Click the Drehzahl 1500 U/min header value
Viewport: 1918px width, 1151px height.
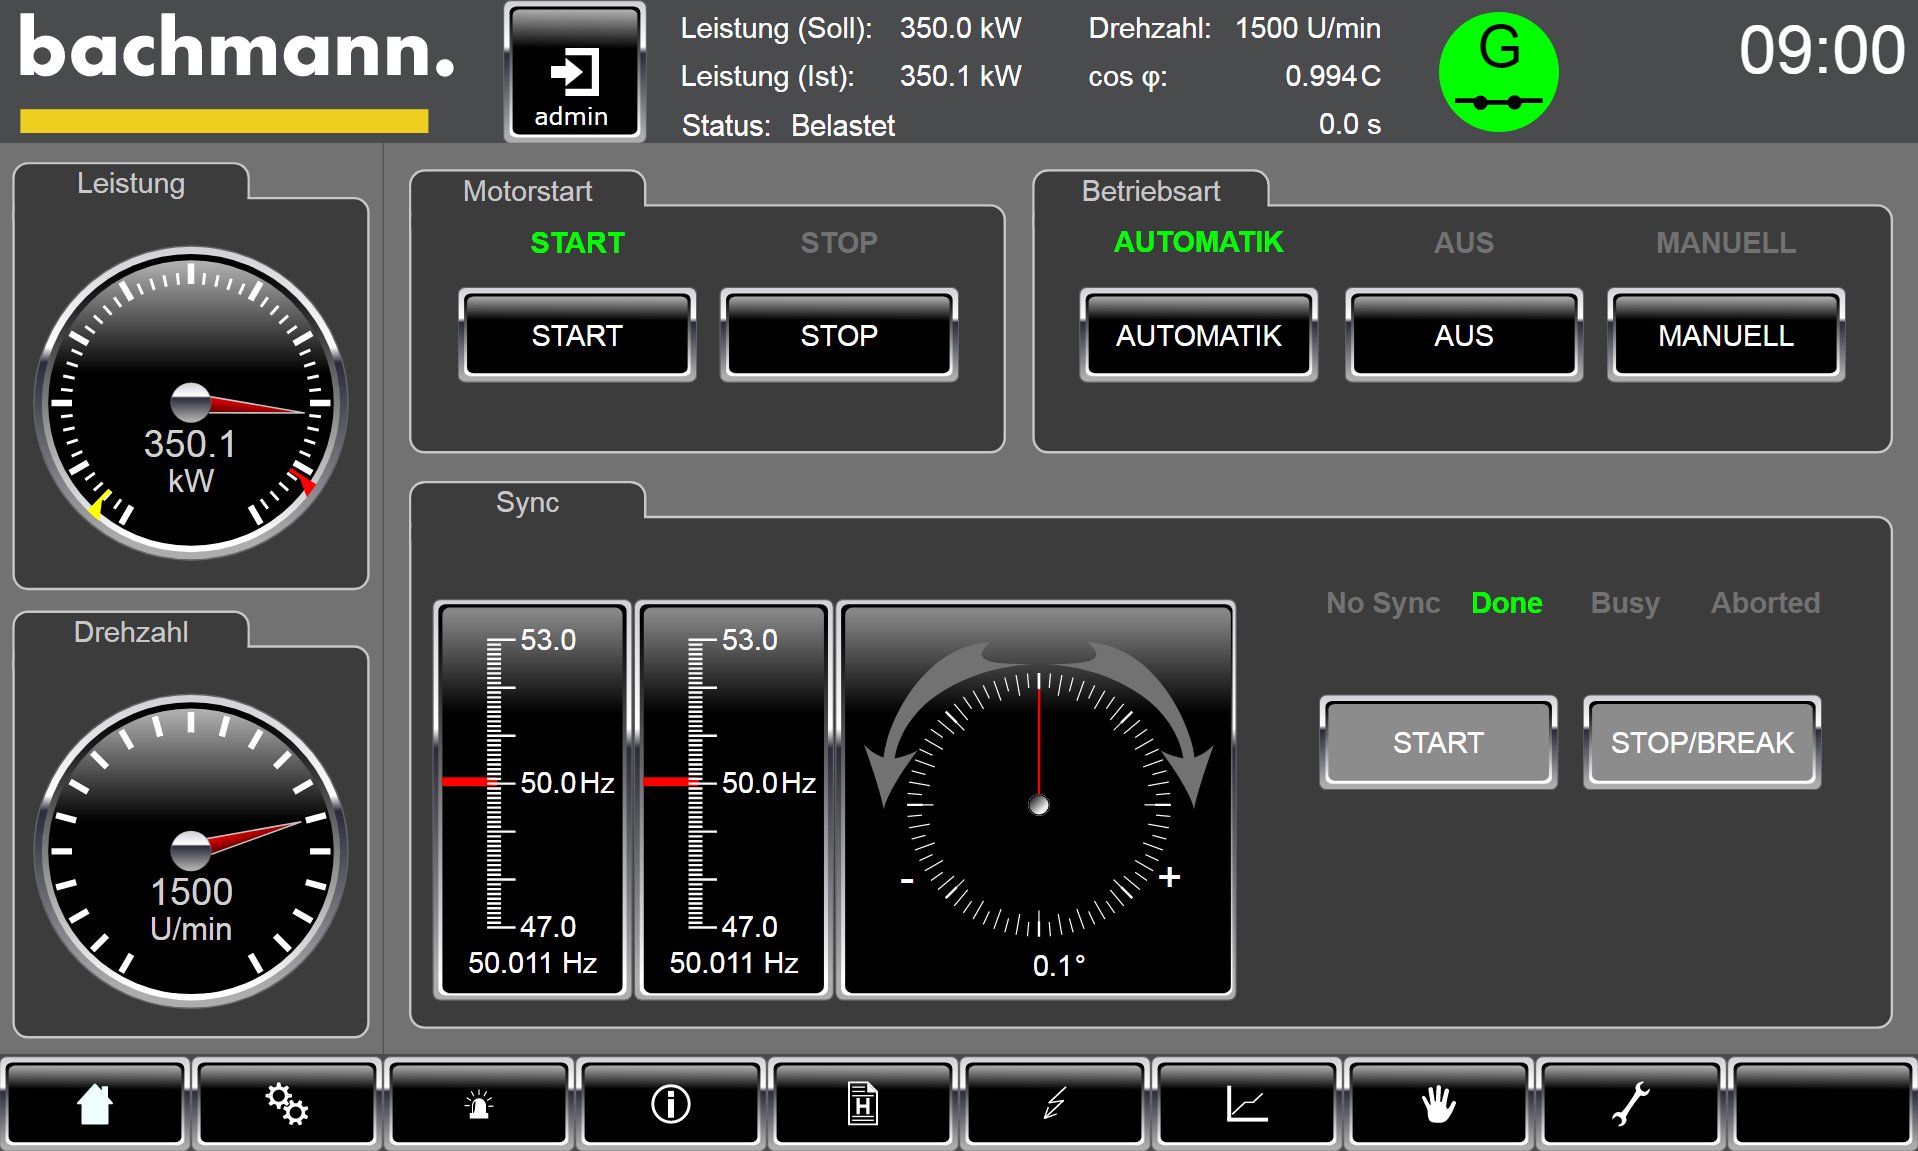[x=1308, y=28]
